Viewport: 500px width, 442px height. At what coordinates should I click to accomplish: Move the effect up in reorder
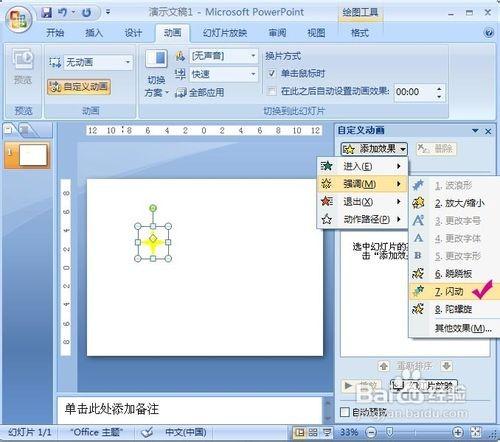pos(384,366)
